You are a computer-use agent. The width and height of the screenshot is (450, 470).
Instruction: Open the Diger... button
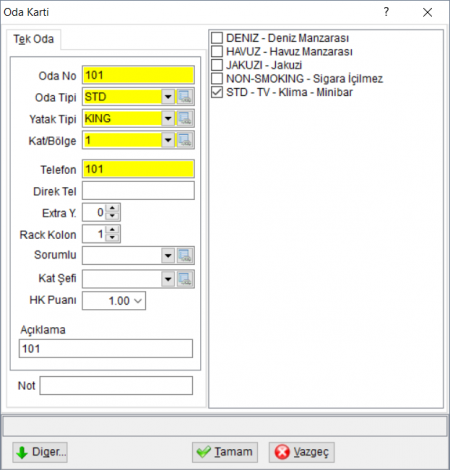(x=40, y=452)
